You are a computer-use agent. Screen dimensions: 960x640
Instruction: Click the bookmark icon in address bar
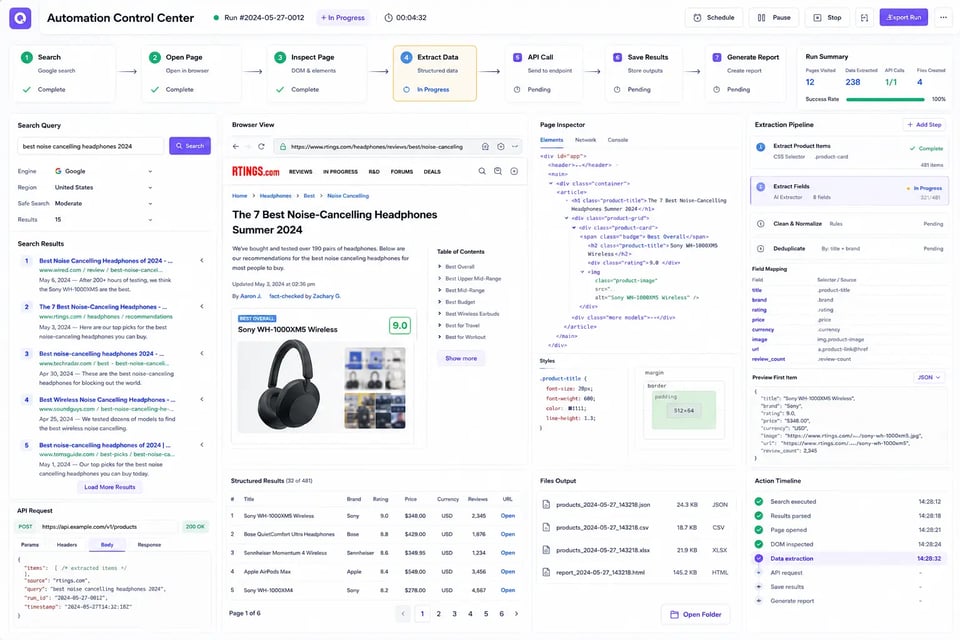coord(485,147)
